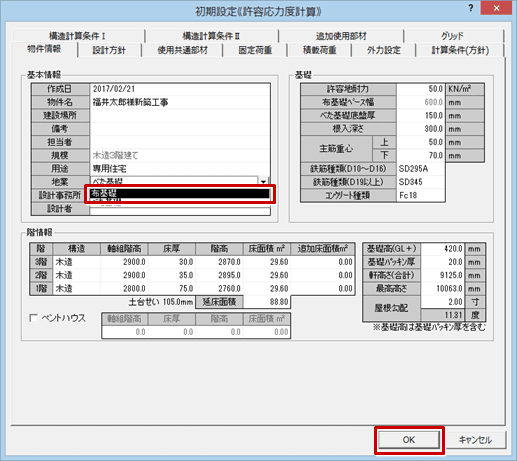
Task: Switch to the グリッド tab
Action: tap(452, 36)
